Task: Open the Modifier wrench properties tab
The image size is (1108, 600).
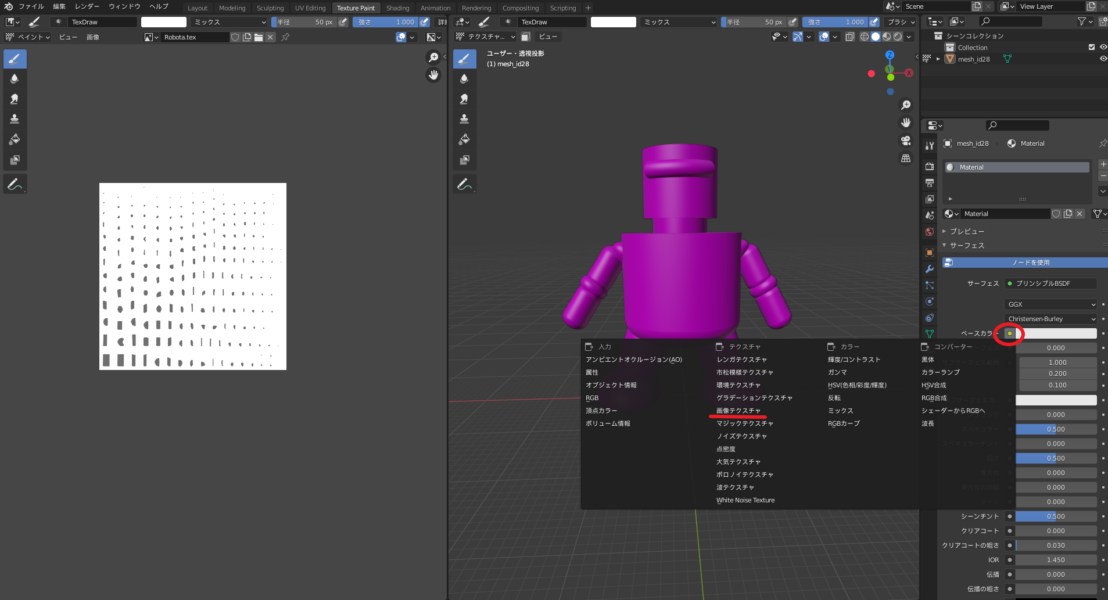Action: [929, 269]
